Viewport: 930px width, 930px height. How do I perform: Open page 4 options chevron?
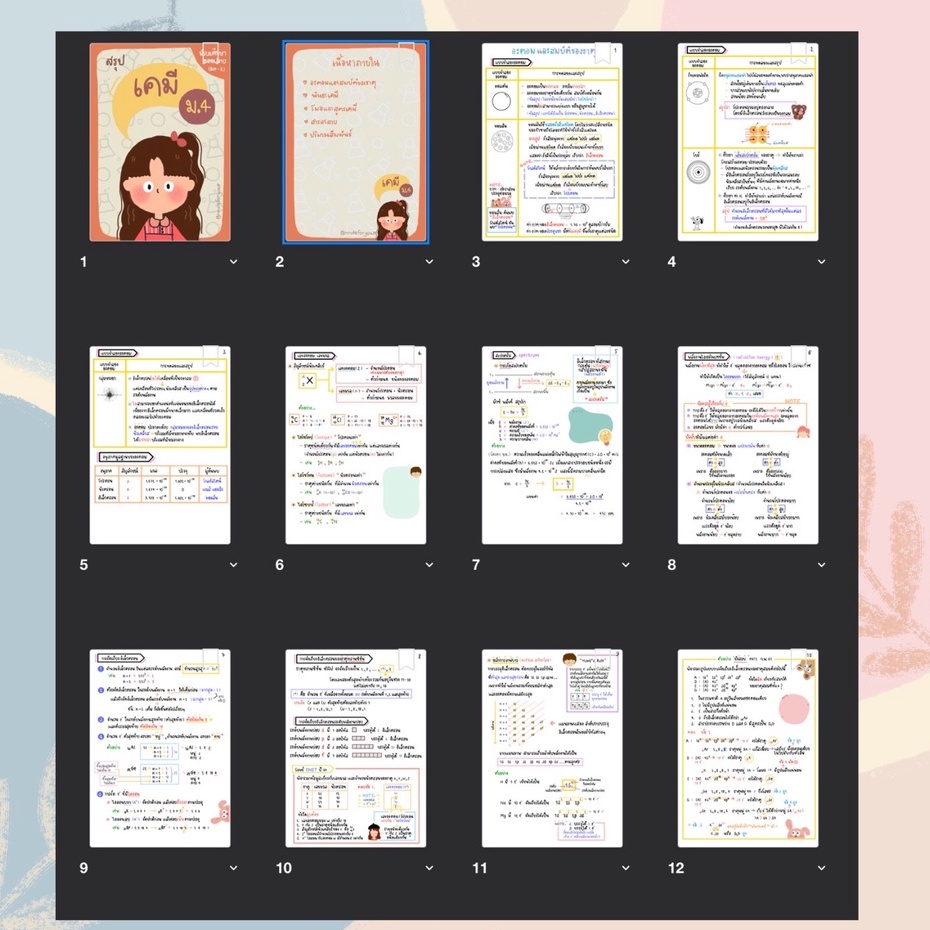click(821, 262)
